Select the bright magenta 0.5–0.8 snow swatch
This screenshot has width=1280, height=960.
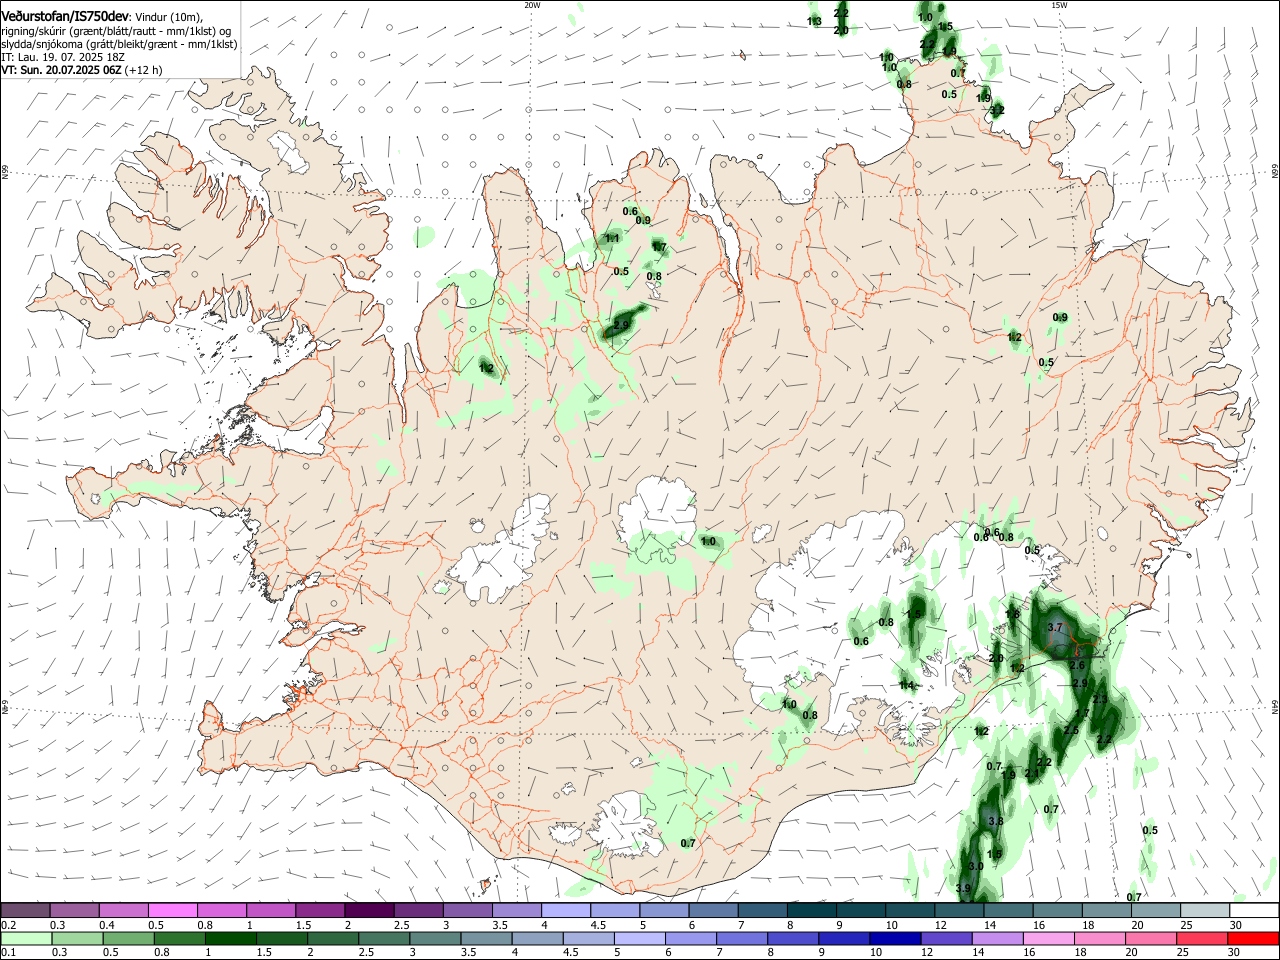[173, 911]
